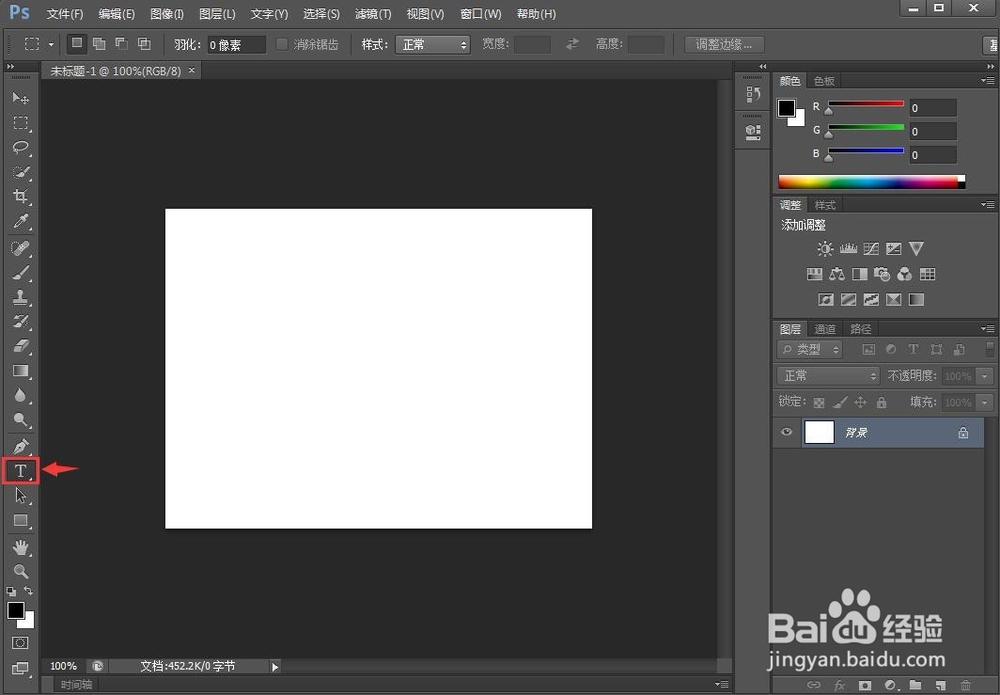Switch to the 色板 tab
Image resolution: width=1000 pixels, height=695 pixels.
click(x=824, y=81)
